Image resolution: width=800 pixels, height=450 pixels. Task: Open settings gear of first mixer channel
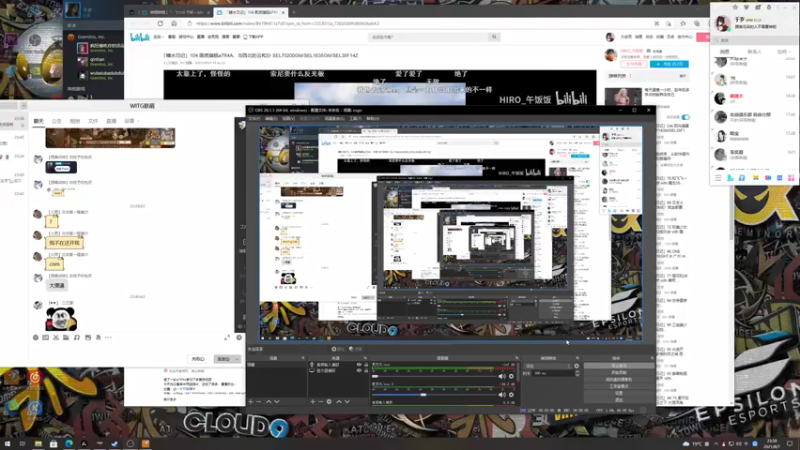point(511,377)
